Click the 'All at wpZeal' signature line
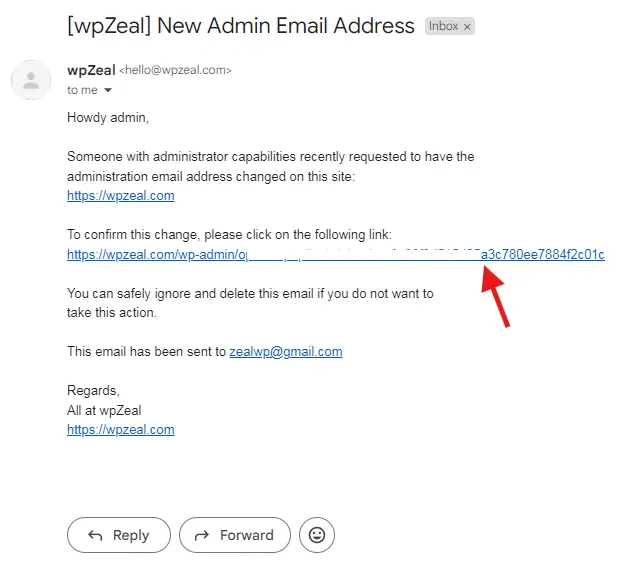The width and height of the screenshot is (623, 586). [x=104, y=410]
